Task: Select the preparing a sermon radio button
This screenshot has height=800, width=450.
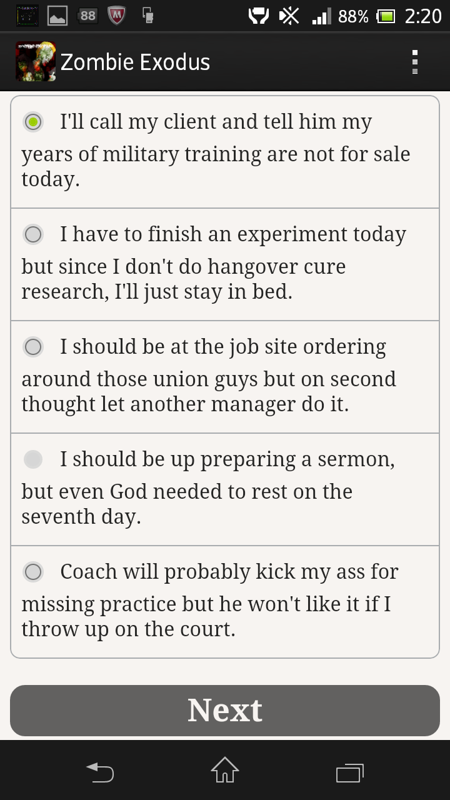Action: point(33,460)
